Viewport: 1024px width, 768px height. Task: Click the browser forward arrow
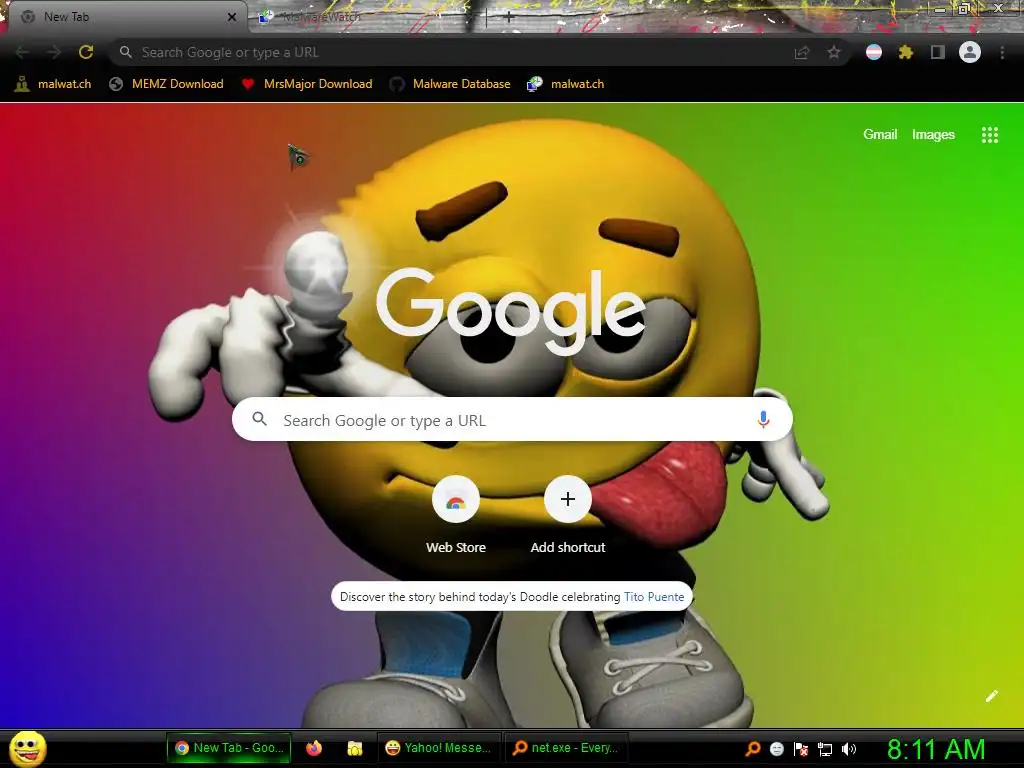click(54, 52)
